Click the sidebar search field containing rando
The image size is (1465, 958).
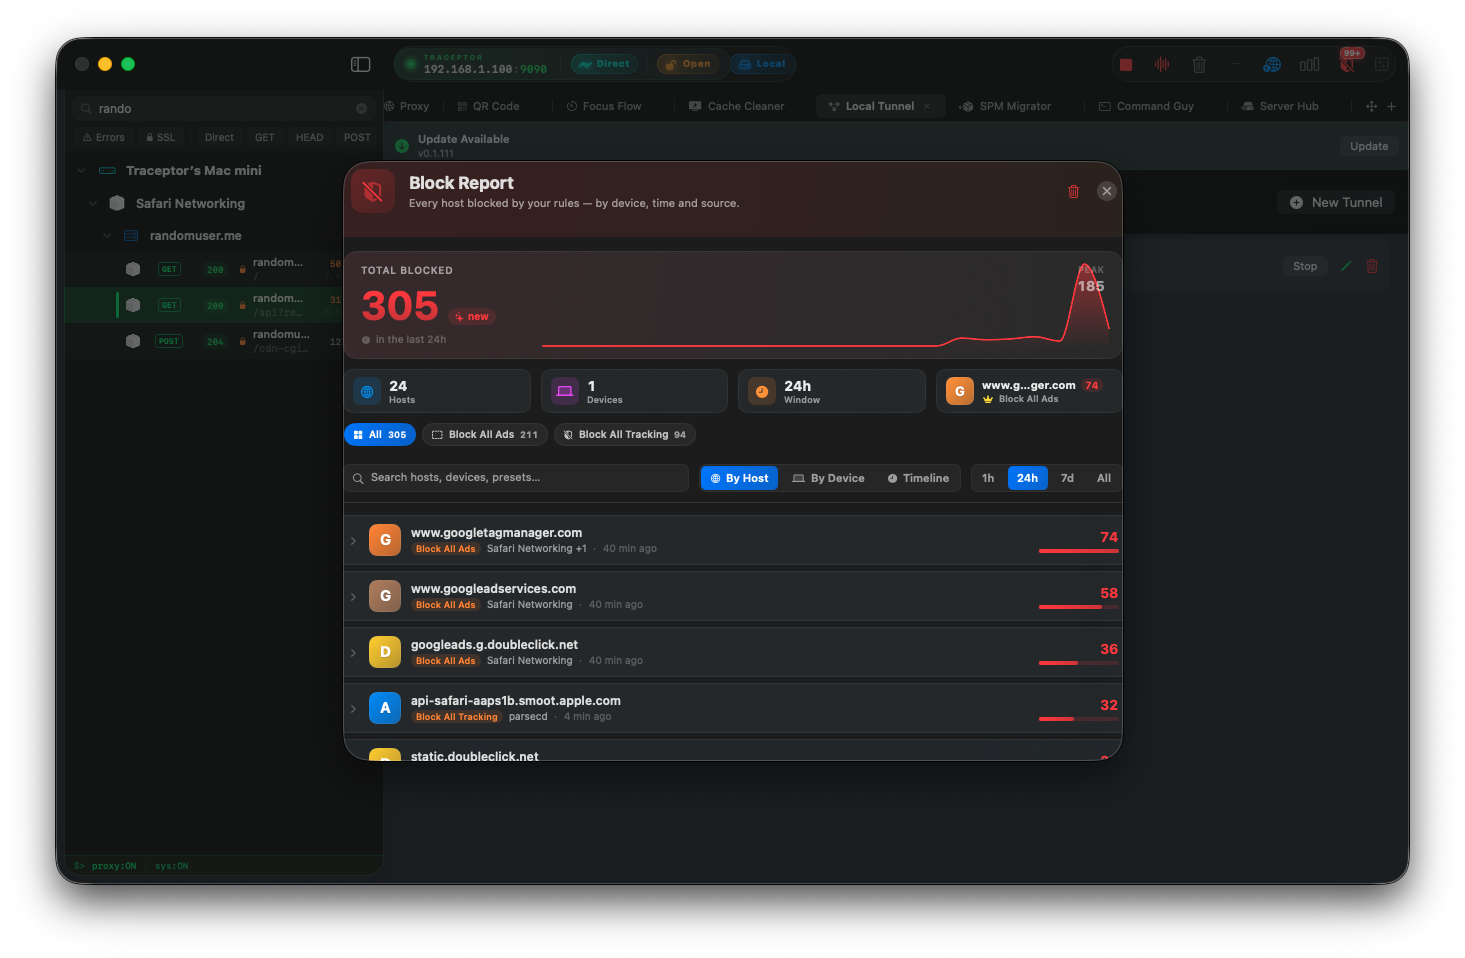pos(224,108)
